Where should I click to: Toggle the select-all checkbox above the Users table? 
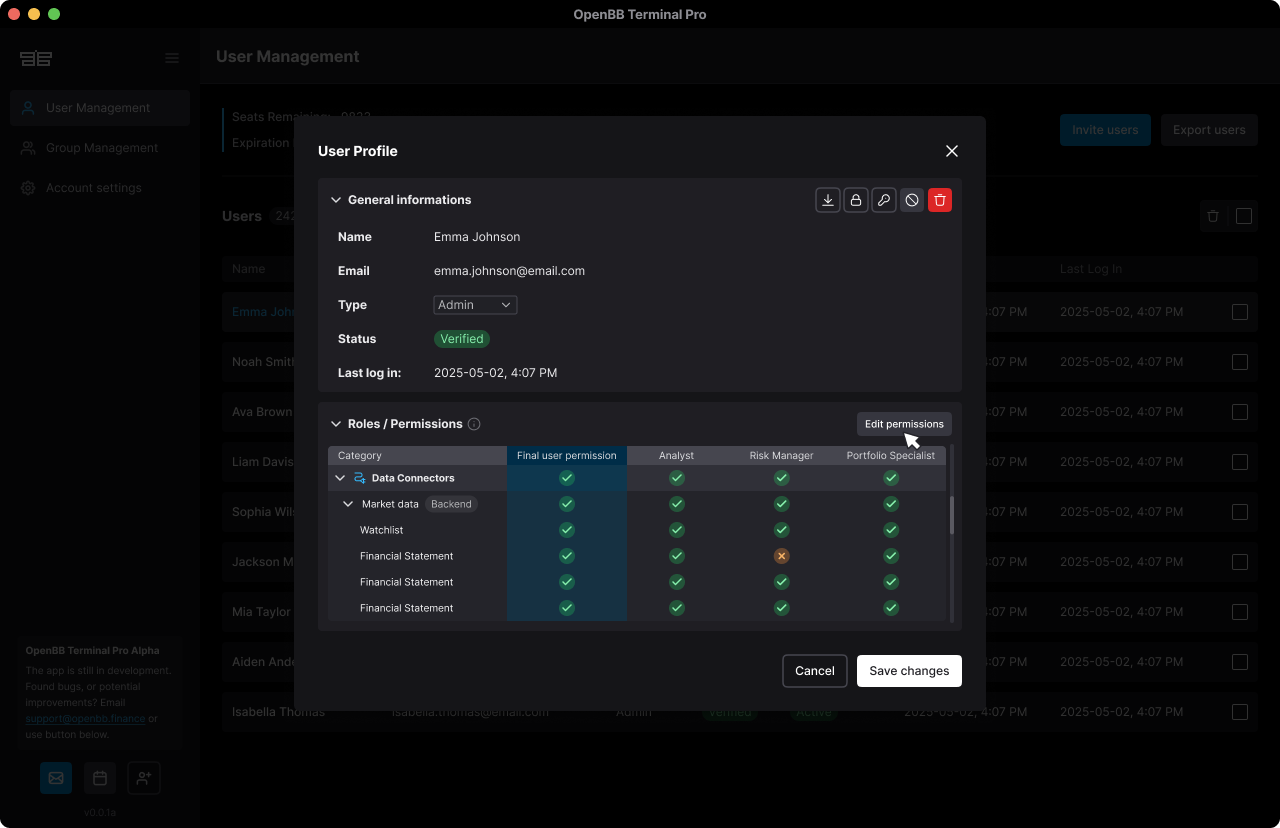pos(1244,216)
